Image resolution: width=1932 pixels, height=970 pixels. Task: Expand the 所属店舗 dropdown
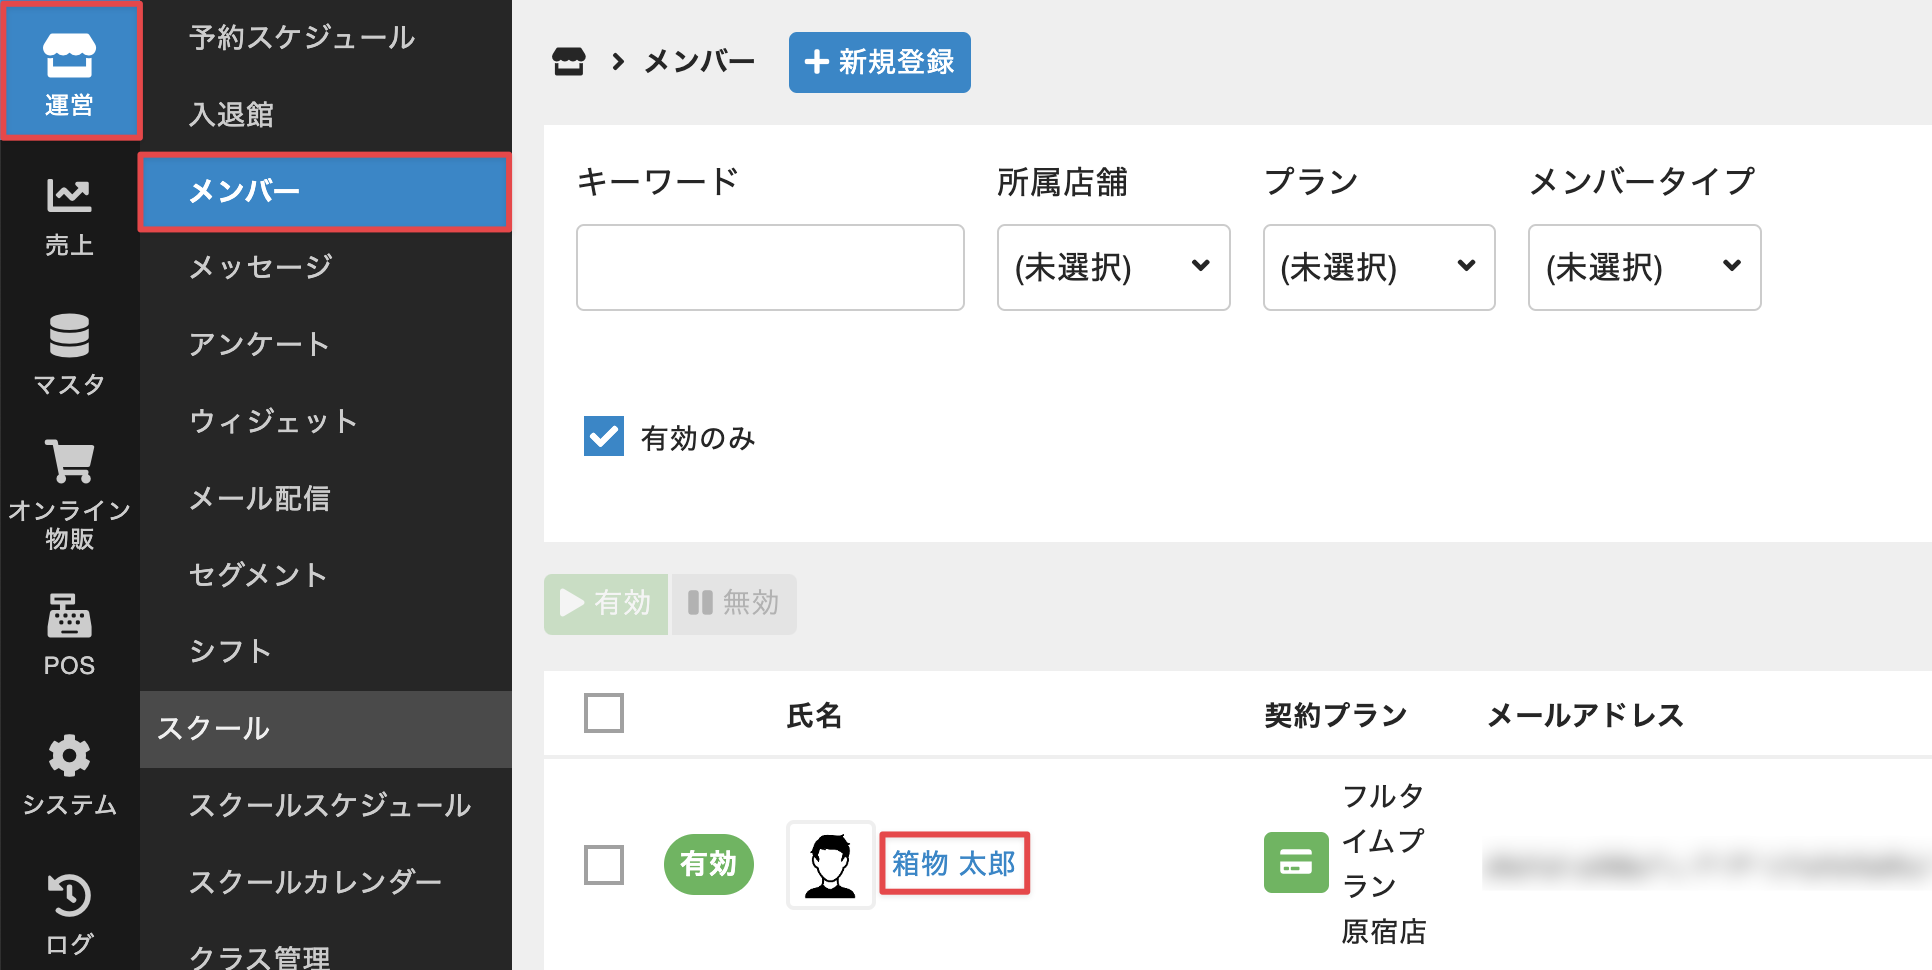click(1113, 267)
